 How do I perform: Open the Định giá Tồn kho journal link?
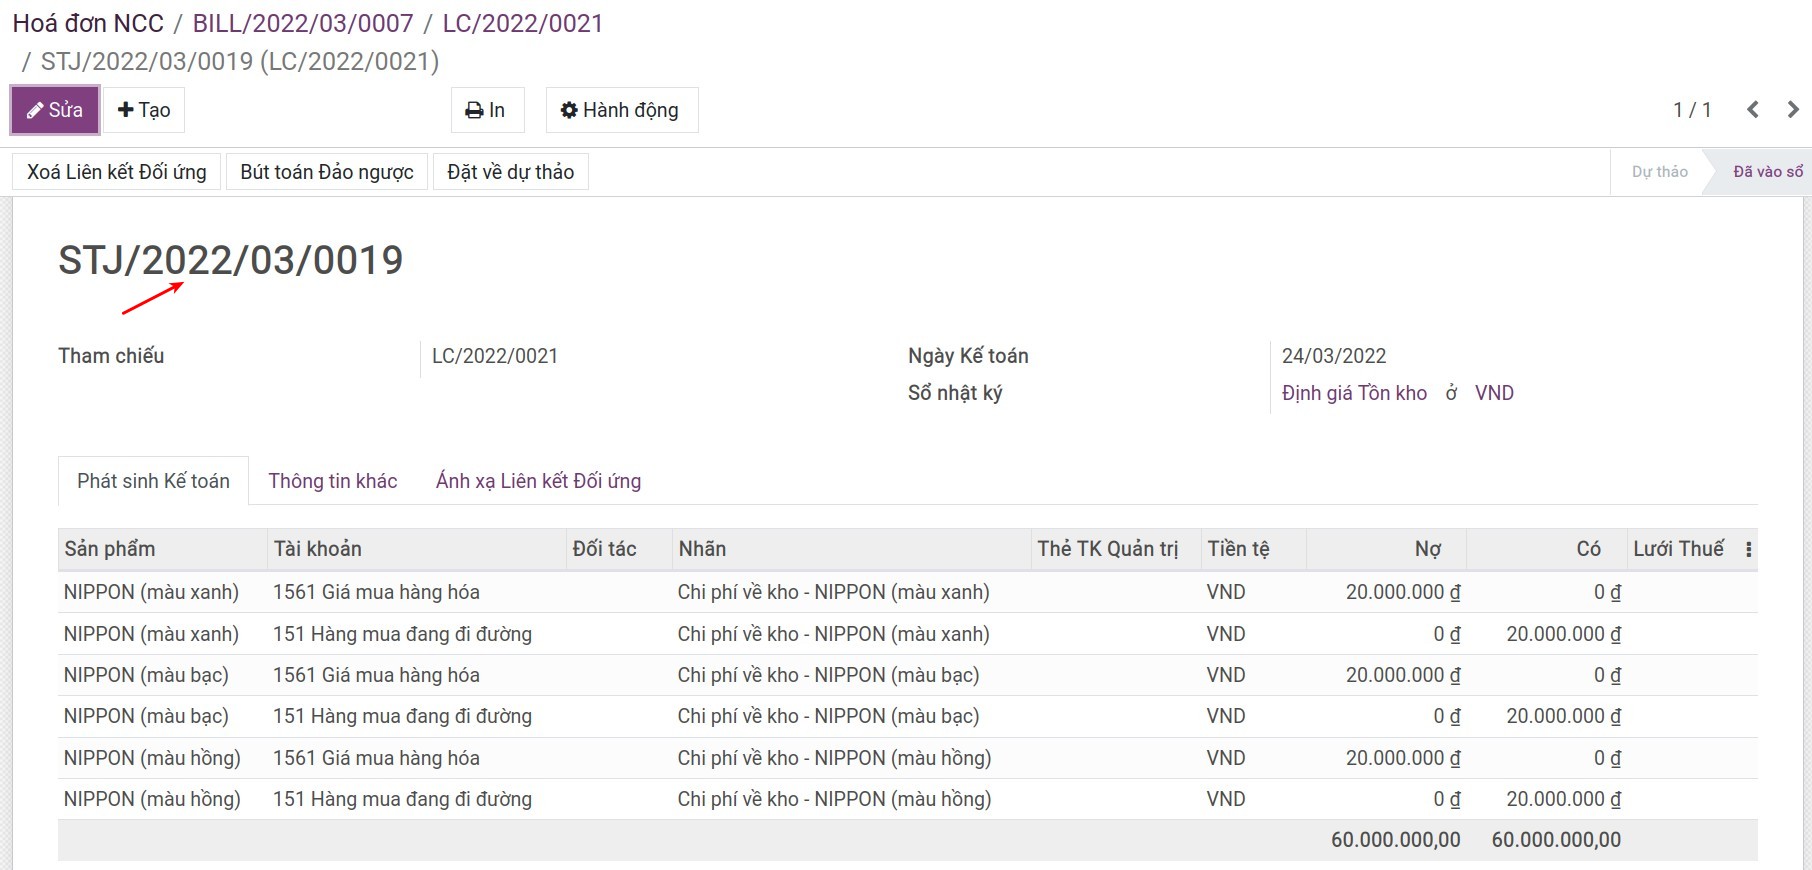tap(1354, 393)
